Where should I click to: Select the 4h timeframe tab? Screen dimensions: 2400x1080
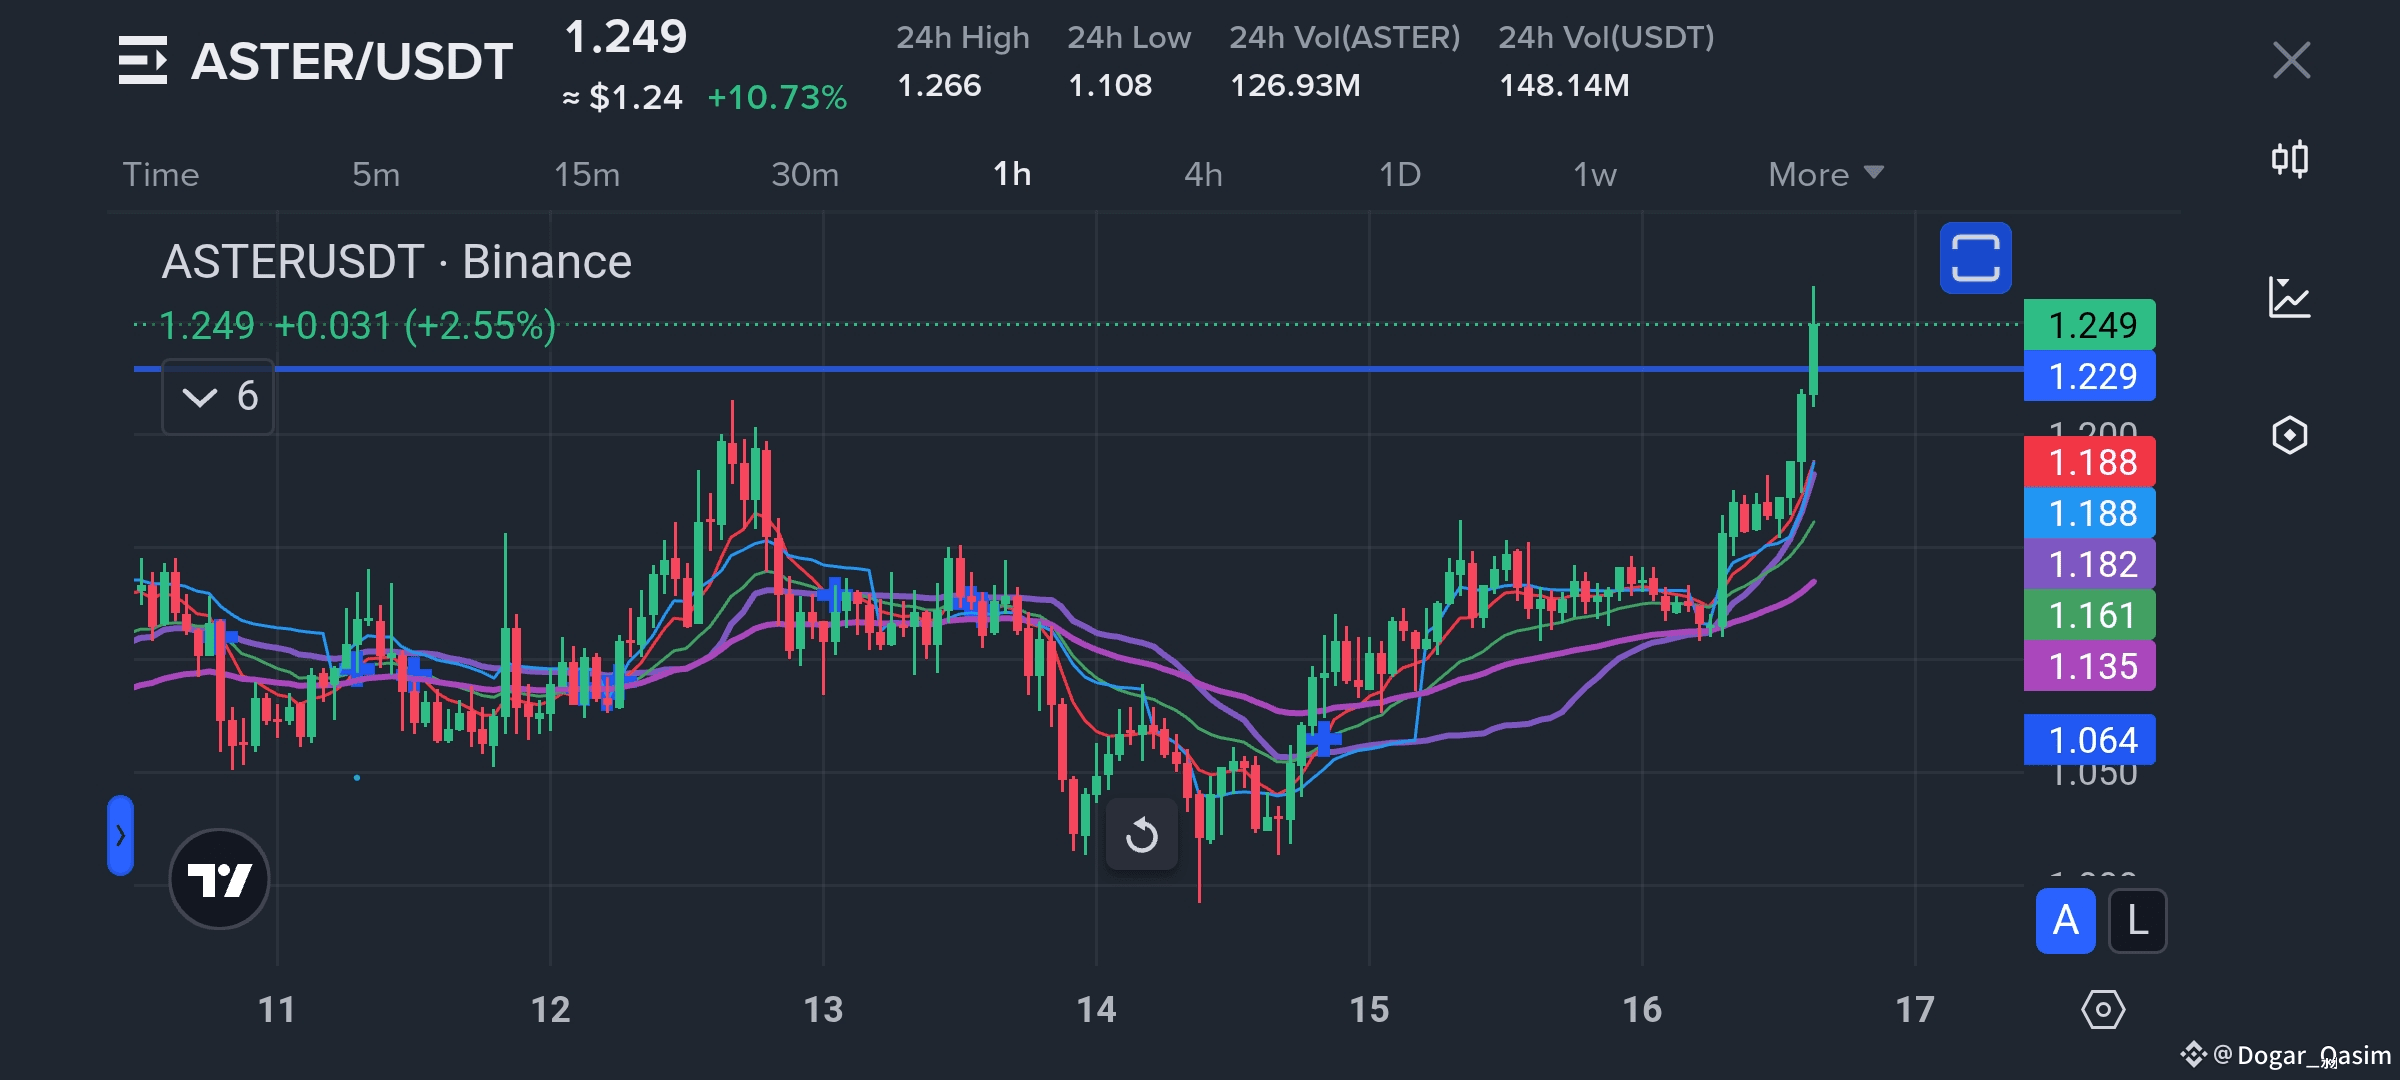tap(1203, 174)
